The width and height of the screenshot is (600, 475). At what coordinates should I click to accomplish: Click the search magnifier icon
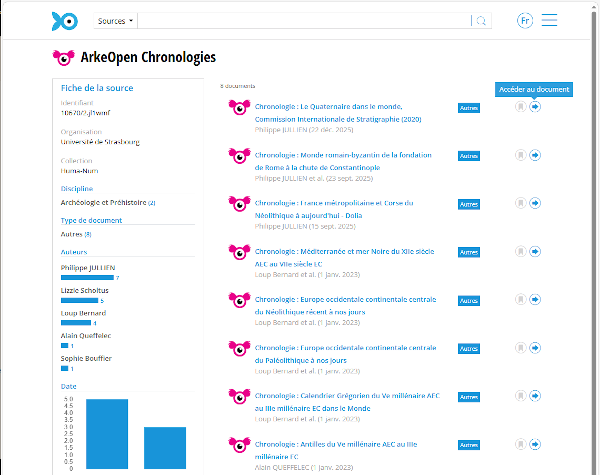pyautogui.click(x=481, y=21)
